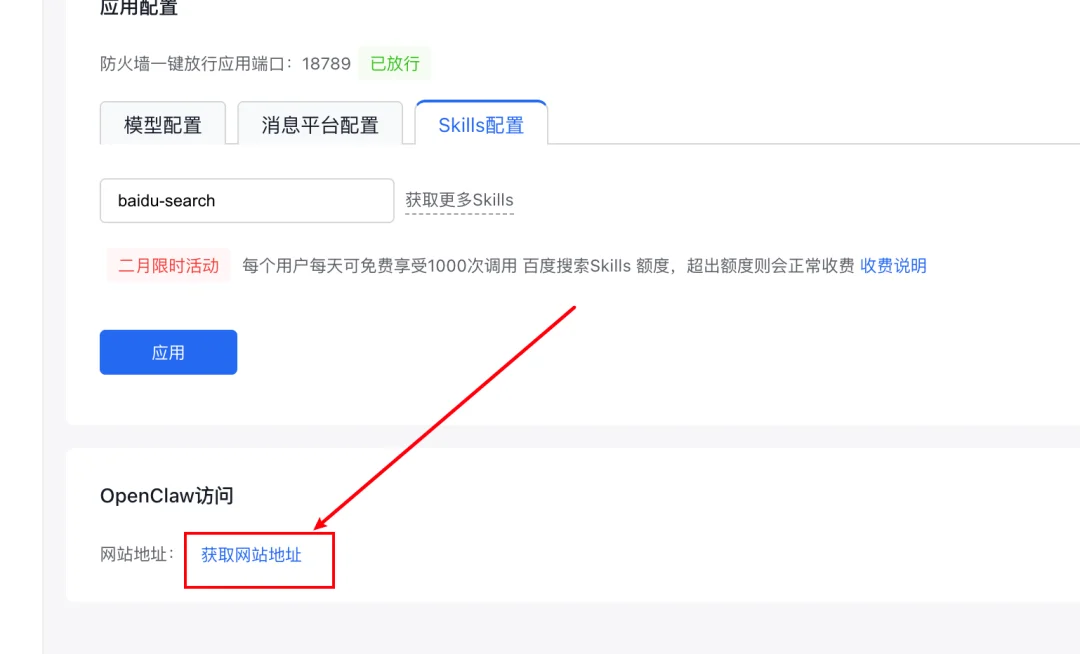Click the green 已放行 status badge
The image size is (1080, 654).
tap(394, 62)
